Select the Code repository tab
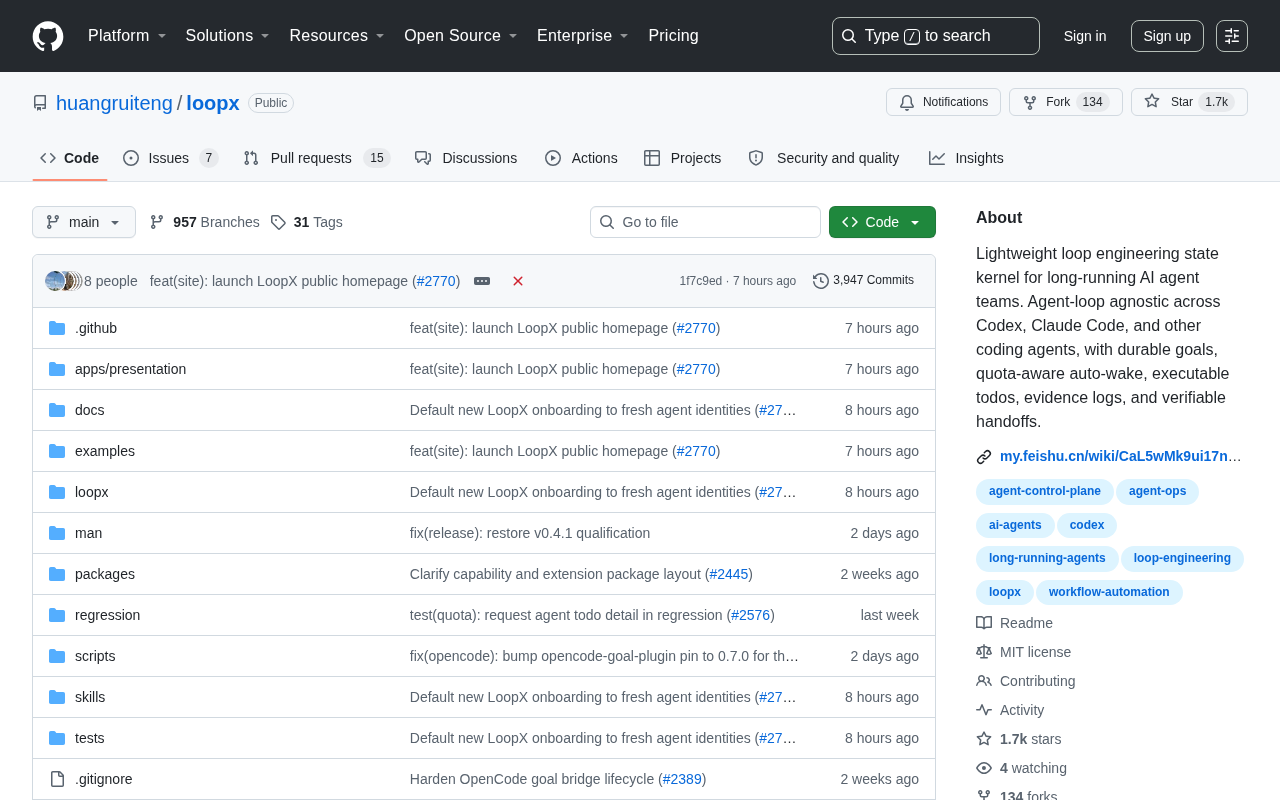Viewport: 1280px width, 800px height. (70, 158)
